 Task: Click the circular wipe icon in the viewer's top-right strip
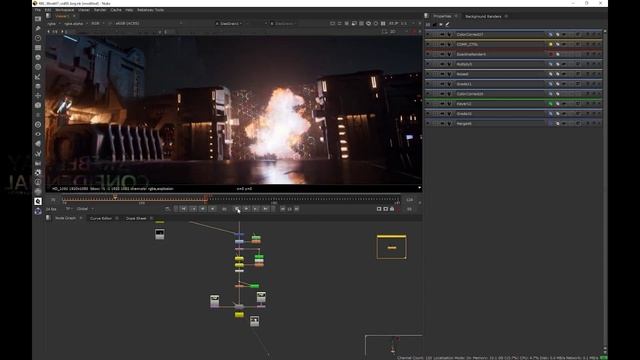(x=369, y=24)
